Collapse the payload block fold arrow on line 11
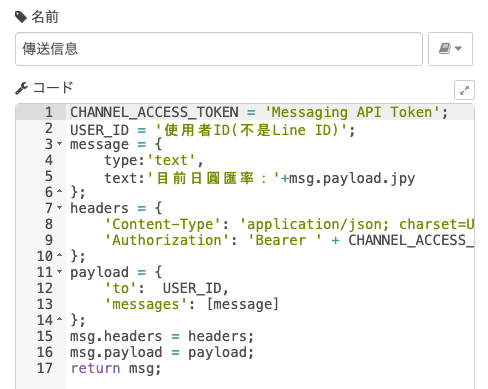The image size is (488, 389). click(x=60, y=271)
